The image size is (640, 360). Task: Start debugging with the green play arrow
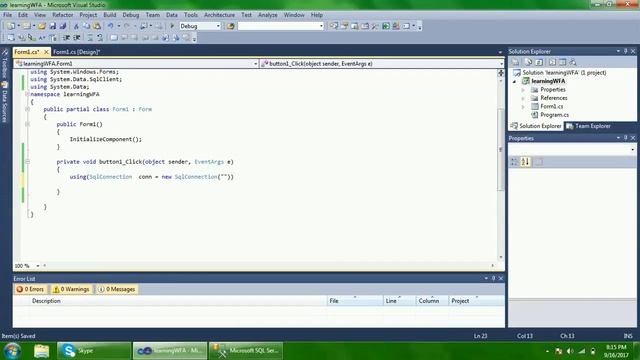pyautogui.click(x=172, y=26)
